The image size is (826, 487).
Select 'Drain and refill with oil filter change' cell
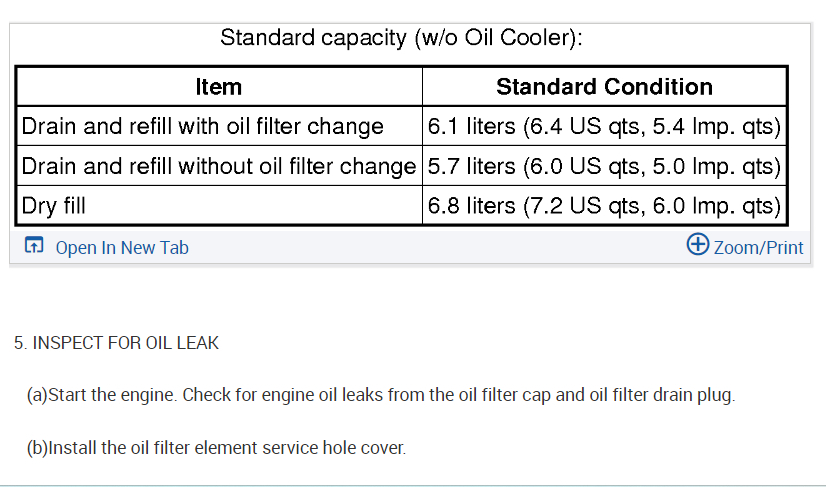(x=203, y=126)
